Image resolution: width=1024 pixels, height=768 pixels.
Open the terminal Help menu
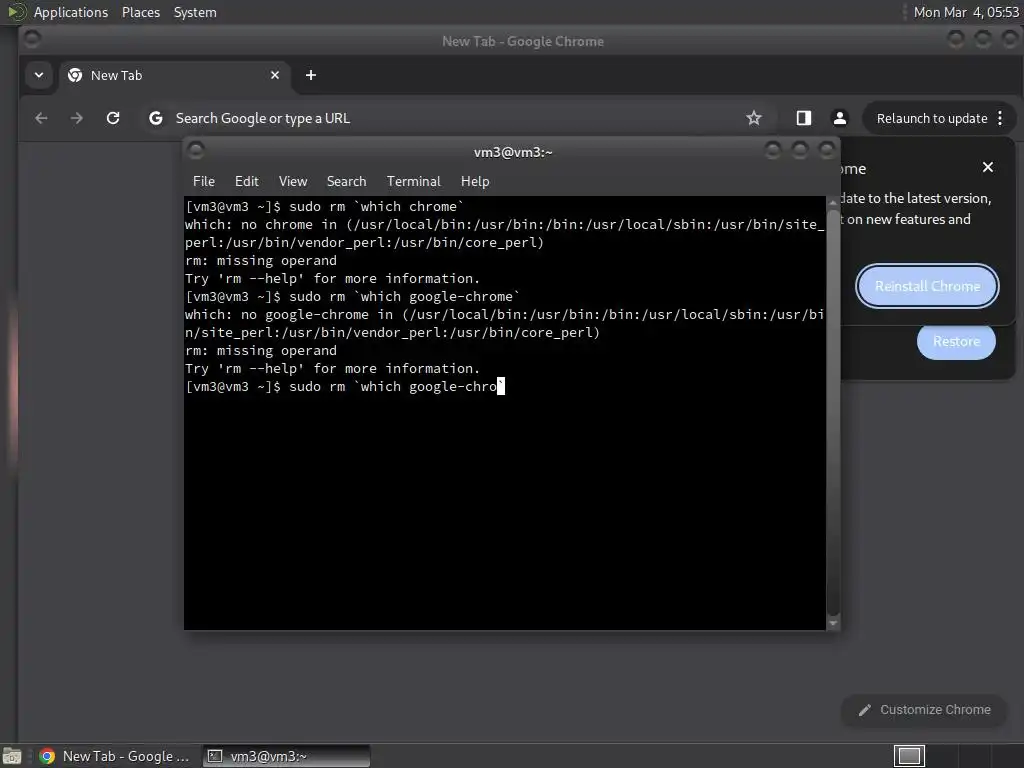(x=475, y=182)
